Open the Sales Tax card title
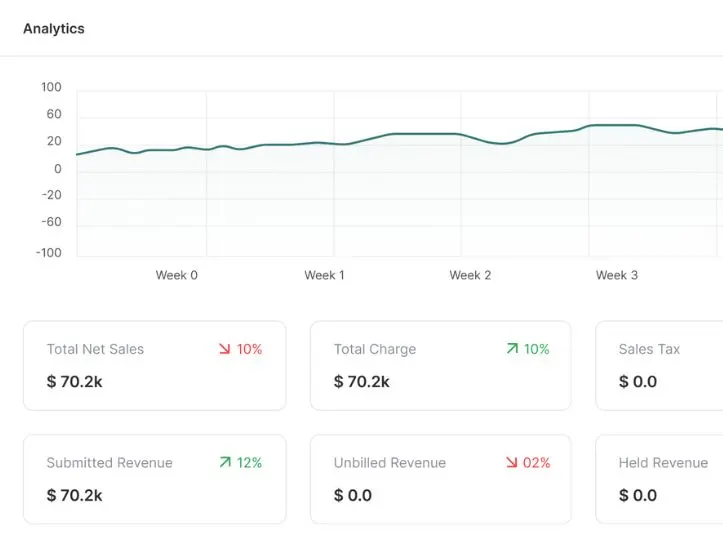The height and width of the screenshot is (542, 723). point(649,349)
